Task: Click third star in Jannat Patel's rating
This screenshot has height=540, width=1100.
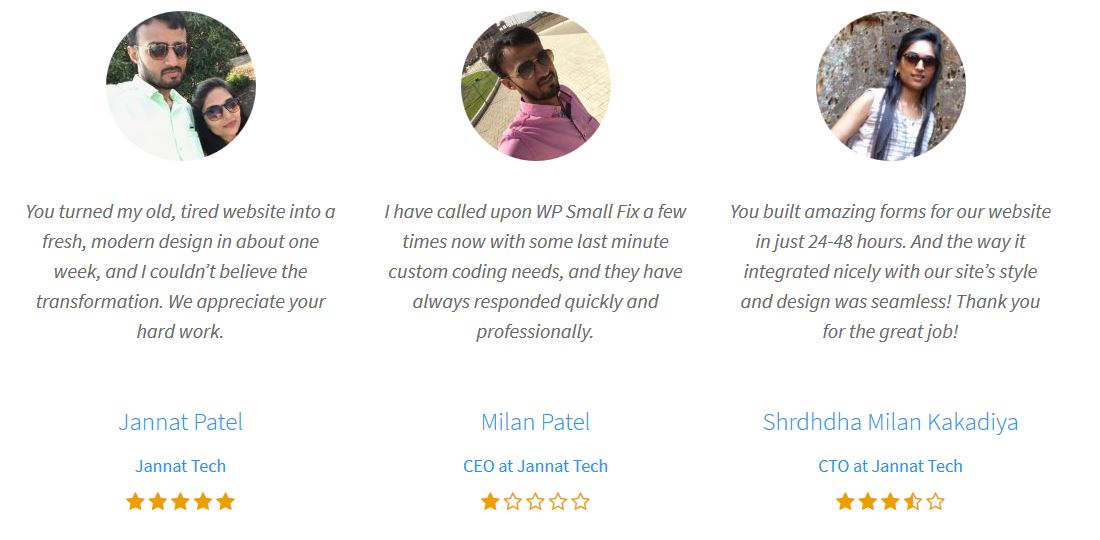Action: (180, 501)
